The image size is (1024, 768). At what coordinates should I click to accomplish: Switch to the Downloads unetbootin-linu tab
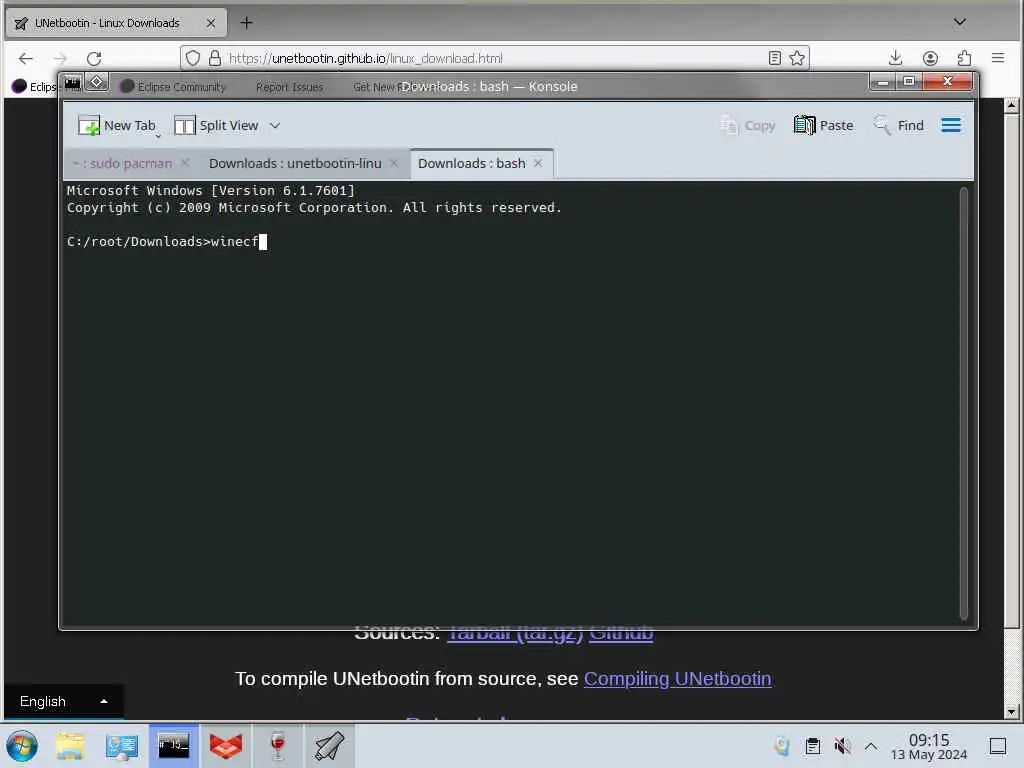[x=295, y=163]
